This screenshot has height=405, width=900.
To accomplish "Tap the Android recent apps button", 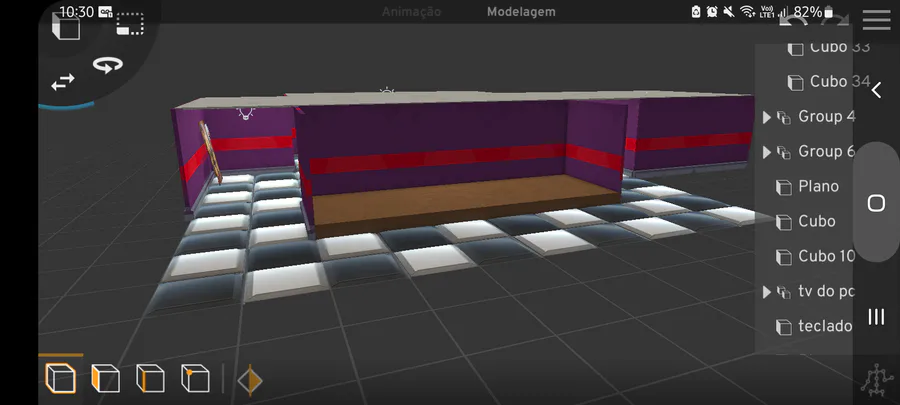I will click(x=876, y=317).
